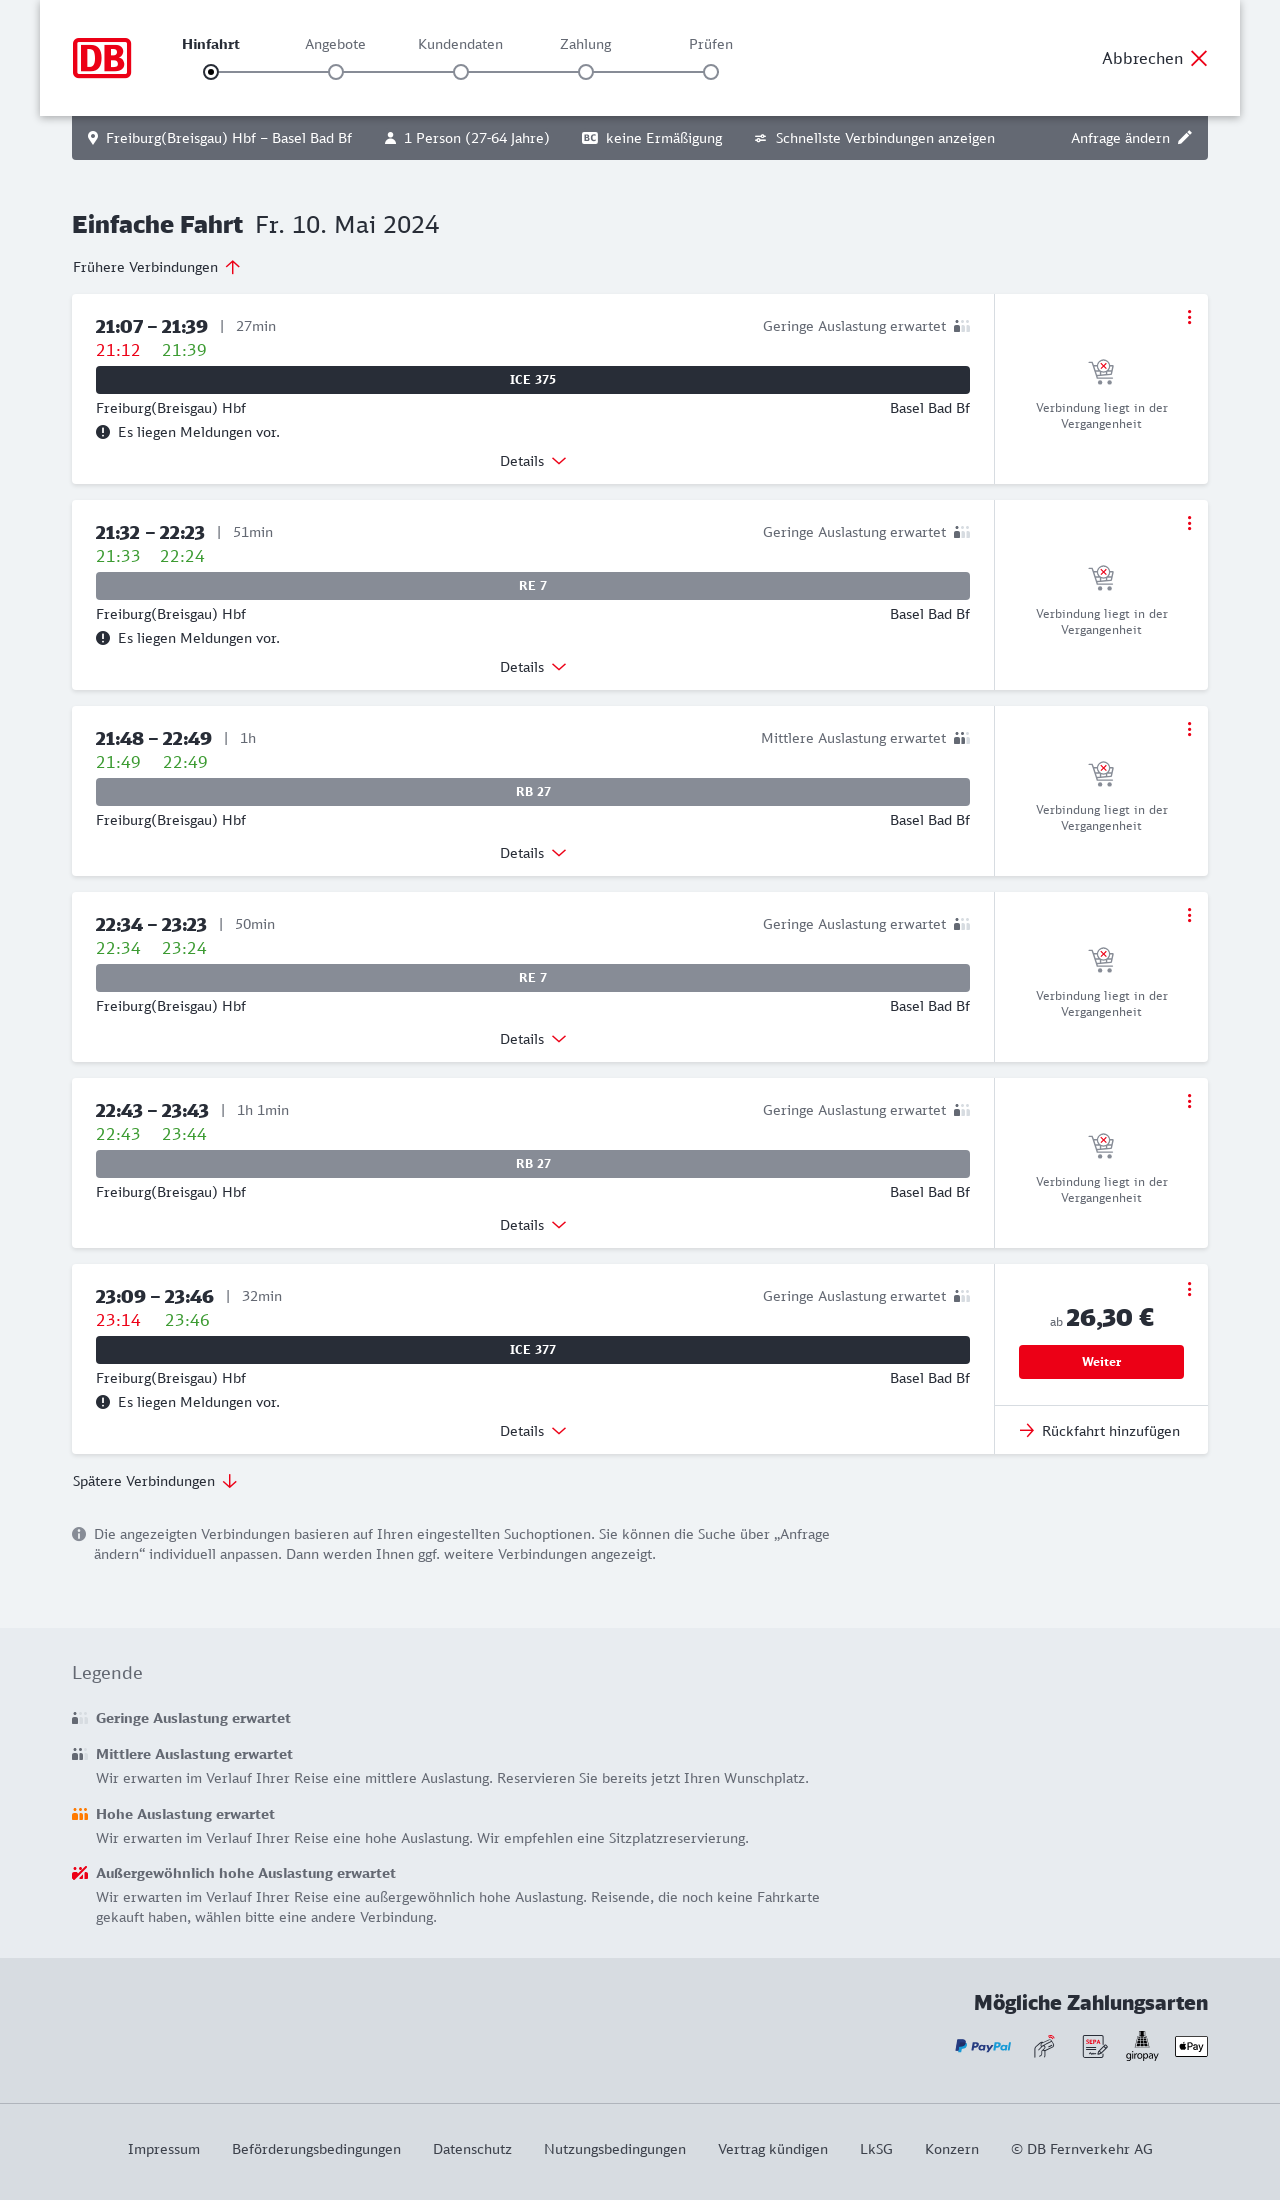
Task: Expand Details for the 21:32 RE 7 connection
Action: pos(533,667)
